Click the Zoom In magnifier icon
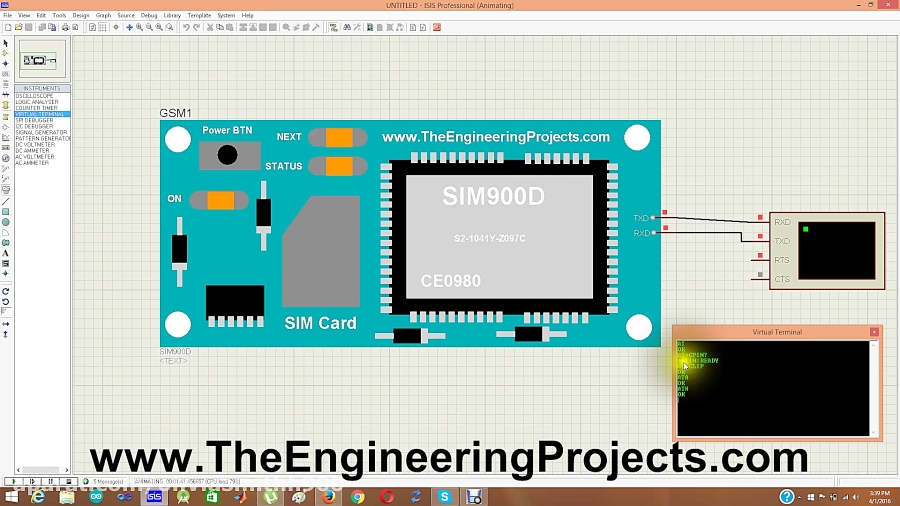 (139, 27)
